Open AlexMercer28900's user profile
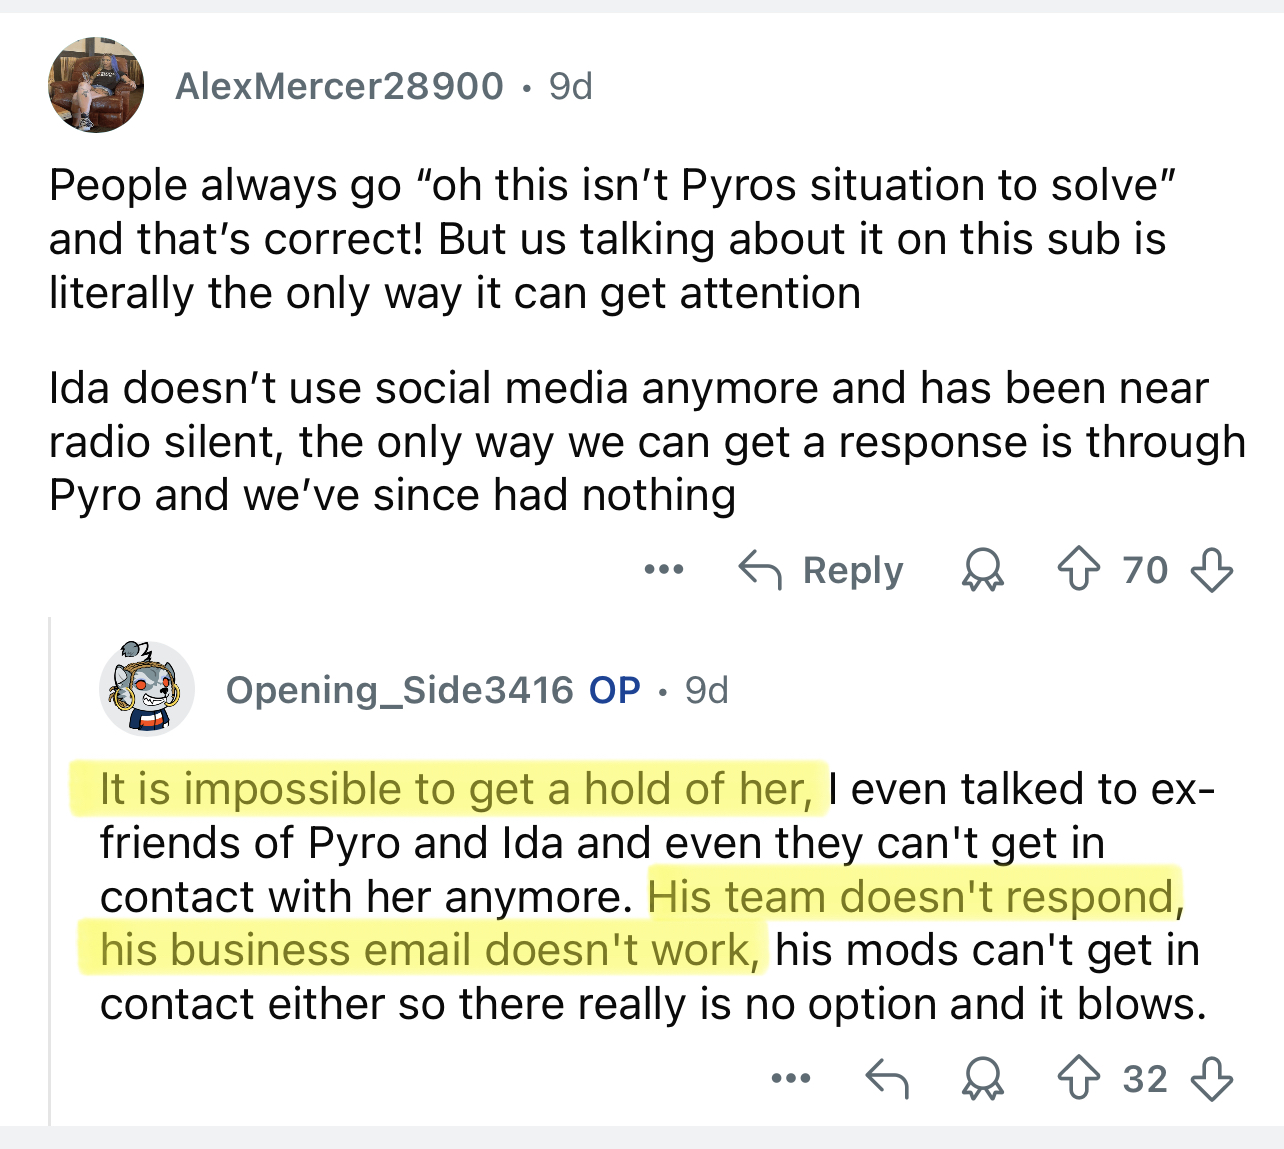Viewport: 1284px width, 1149px height. [339, 87]
